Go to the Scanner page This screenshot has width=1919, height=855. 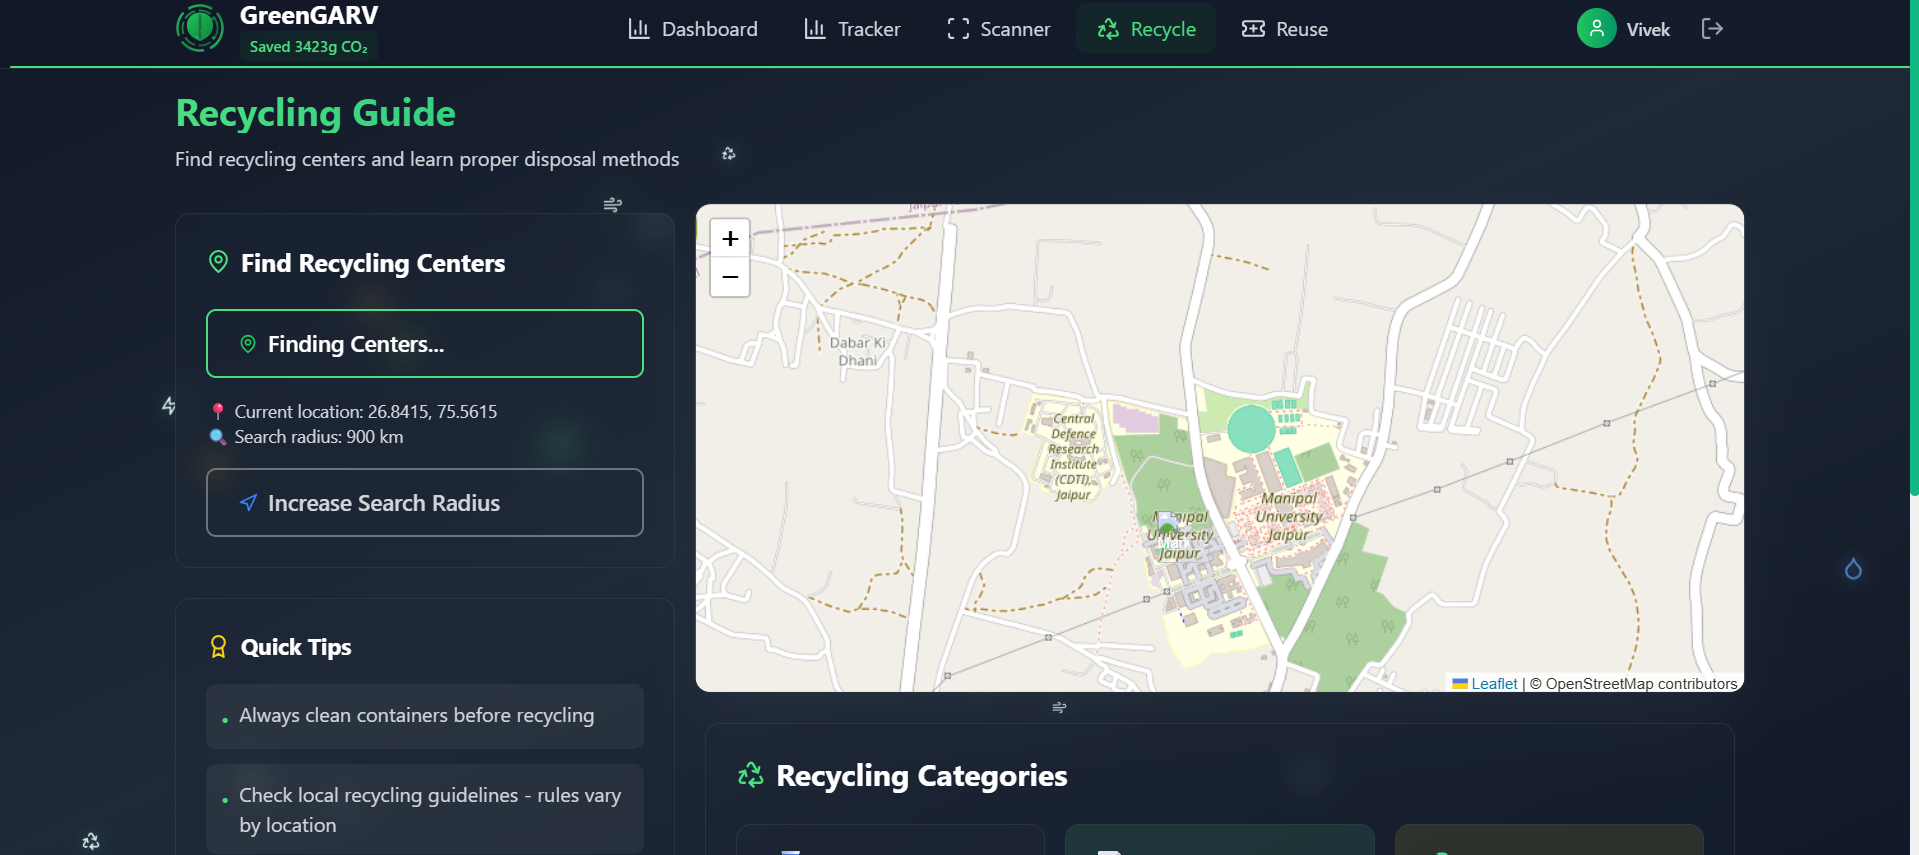(998, 29)
